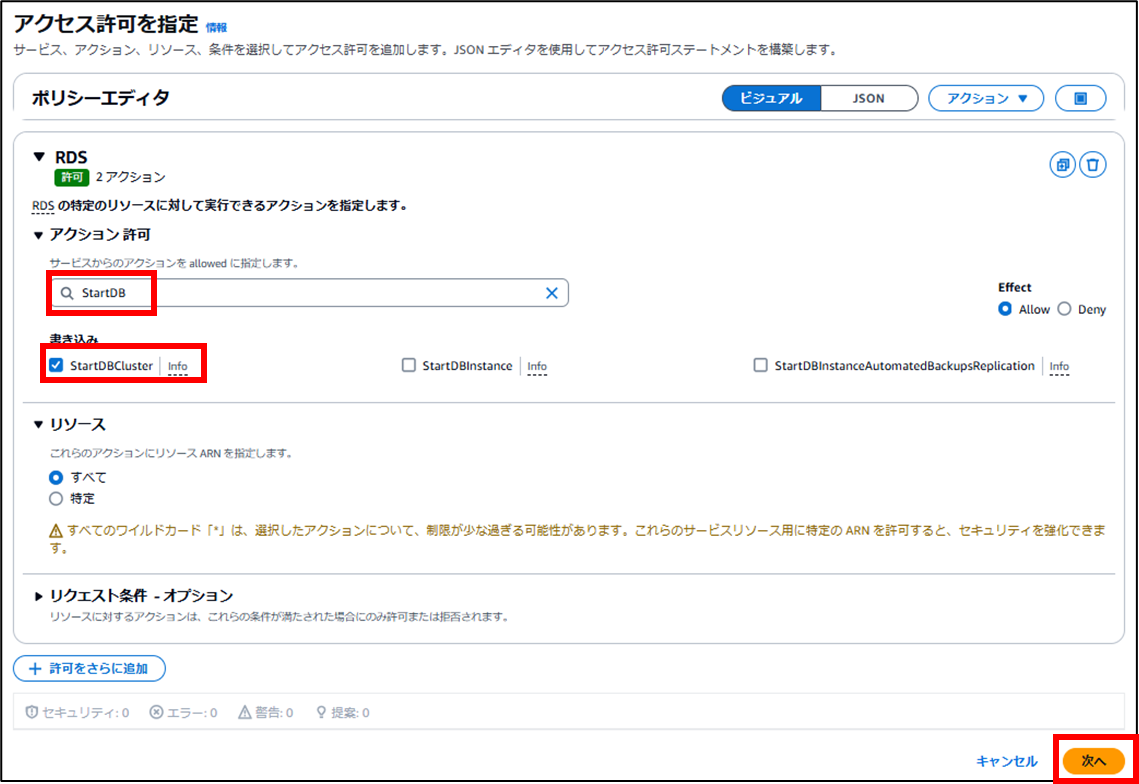1139x784 pixels.
Task: Click the 警告: 0 status text
Action: click(275, 712)
